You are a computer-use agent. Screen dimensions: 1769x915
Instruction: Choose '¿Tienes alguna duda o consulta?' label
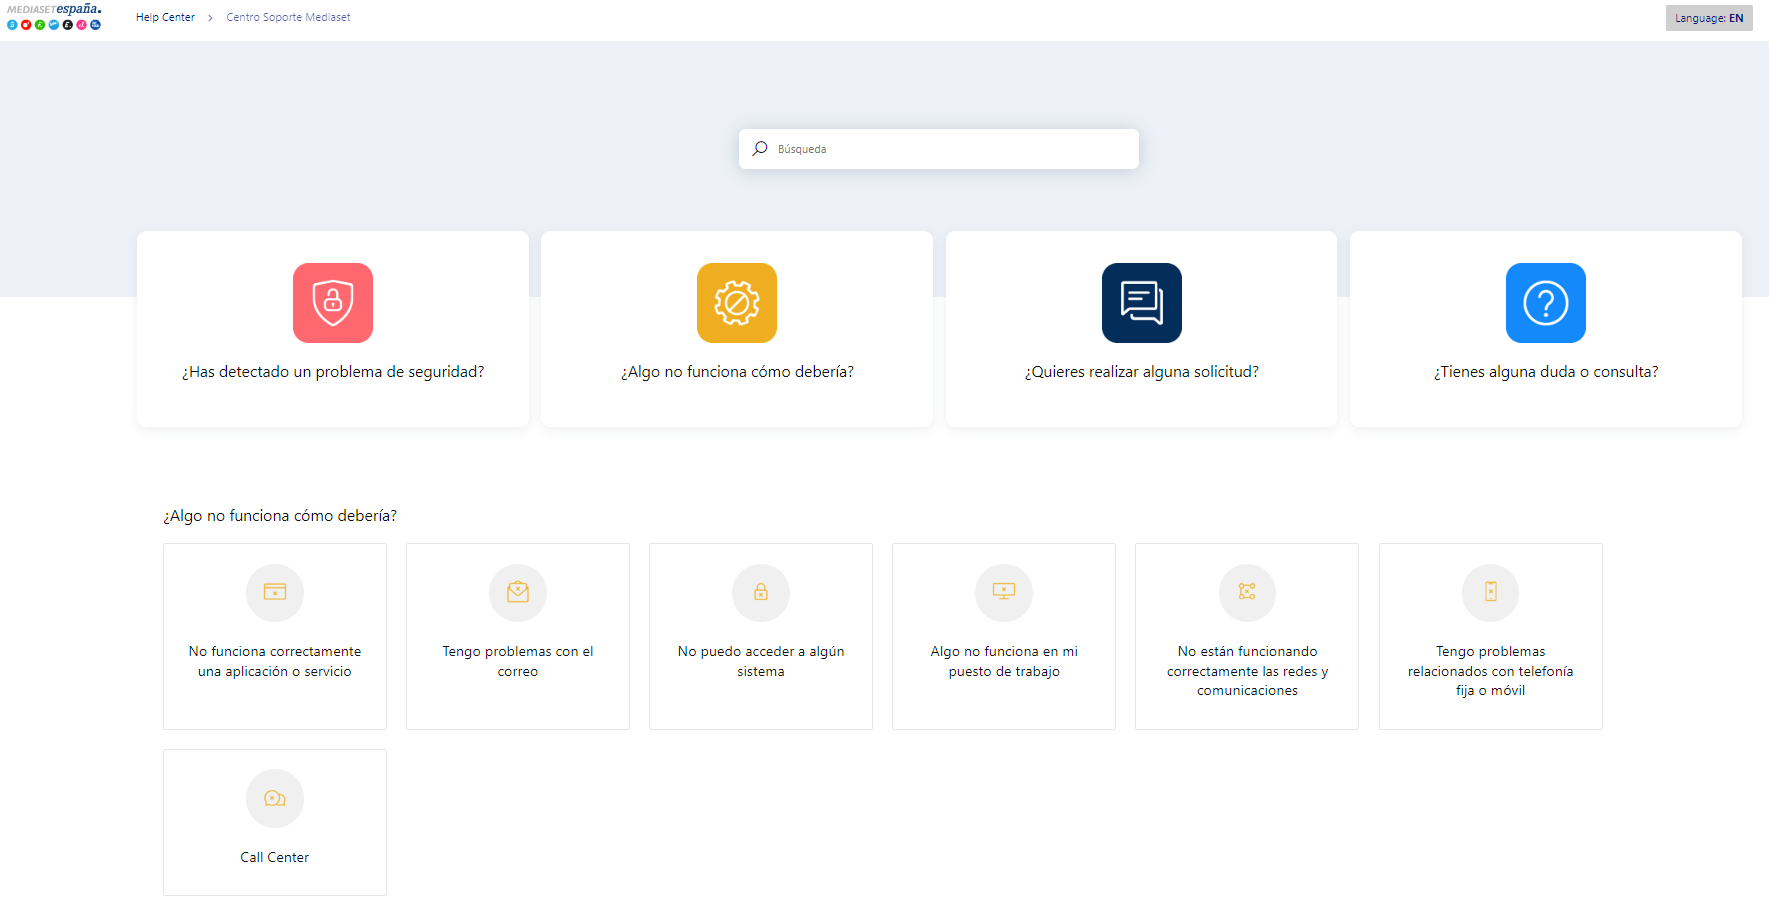click(1545, 372)
